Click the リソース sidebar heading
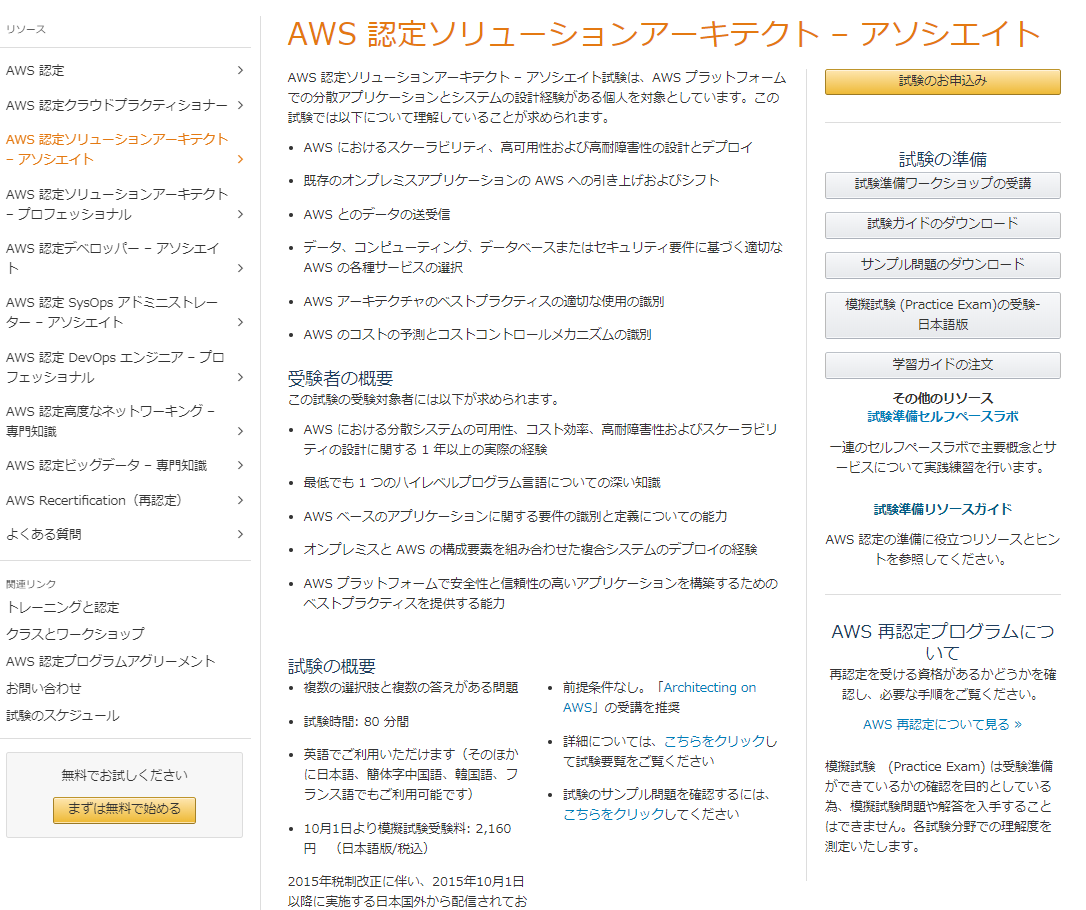This screenshot has height=910, width=1086. [26, 29]
